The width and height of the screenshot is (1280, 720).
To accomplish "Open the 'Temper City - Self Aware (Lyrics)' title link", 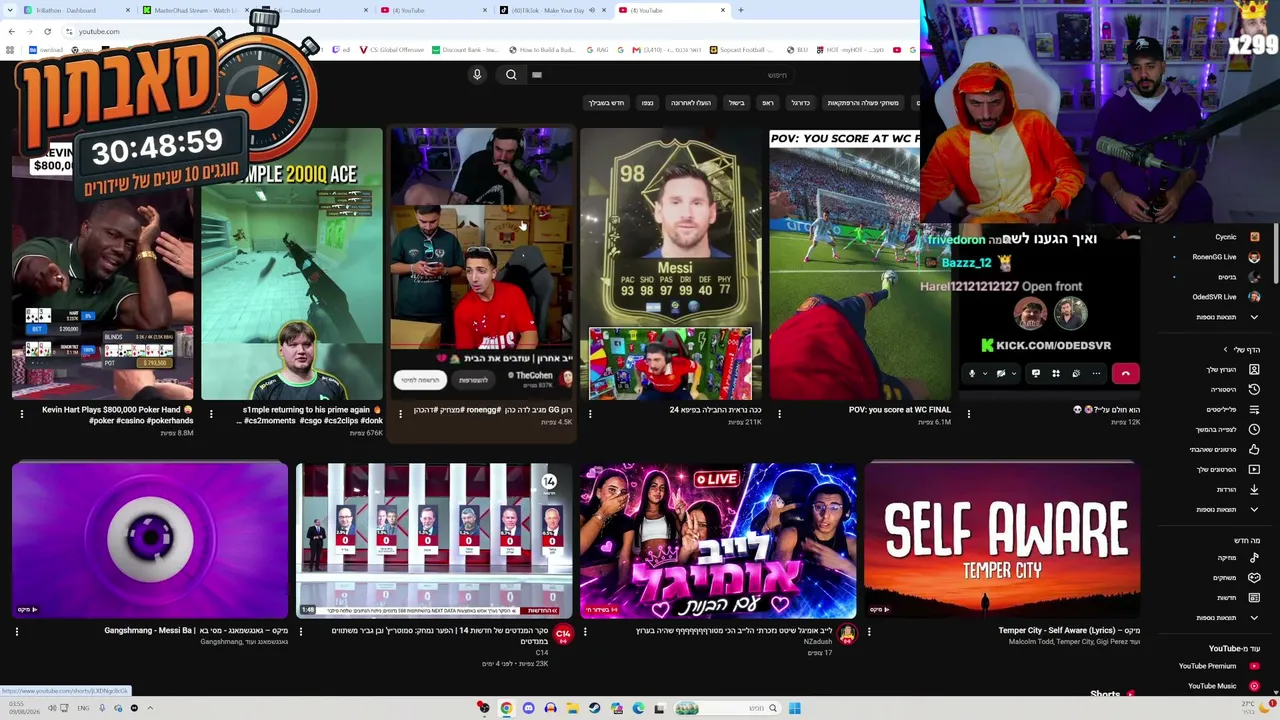I will pyautogui.click(x=1068, y=631).
